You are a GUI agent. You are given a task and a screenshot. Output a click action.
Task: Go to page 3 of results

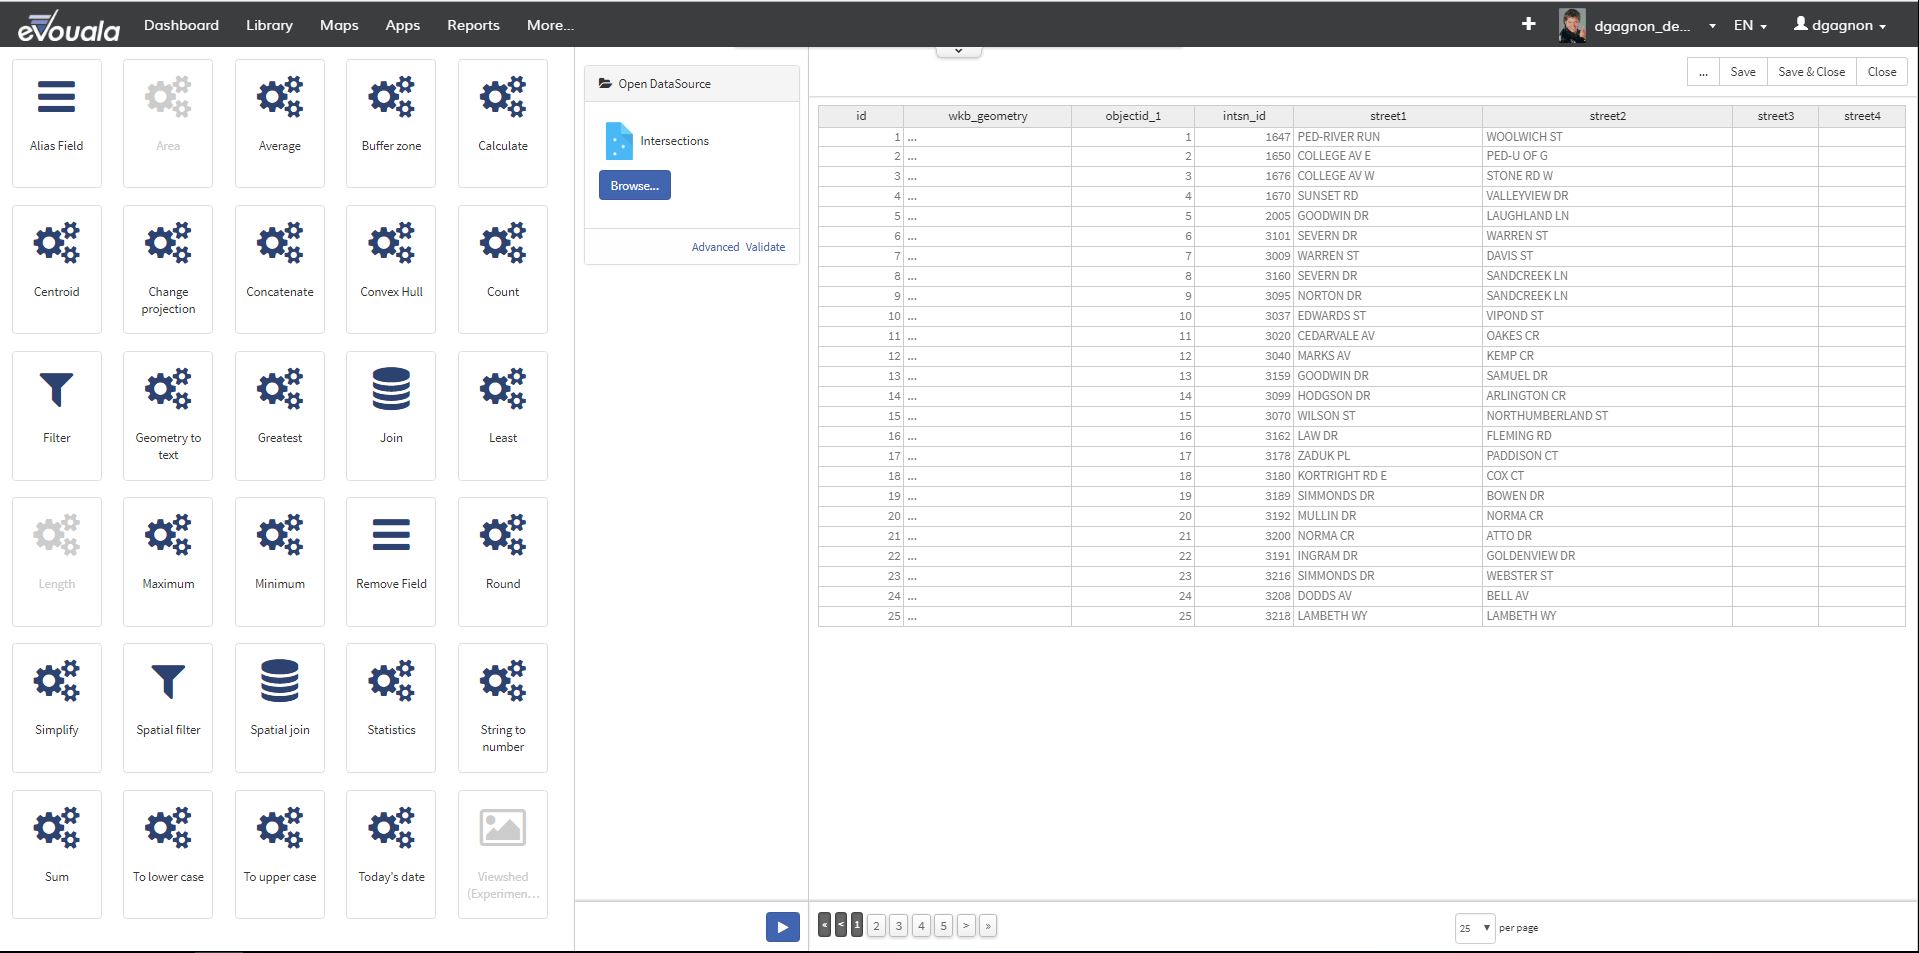tap(899, 926)
